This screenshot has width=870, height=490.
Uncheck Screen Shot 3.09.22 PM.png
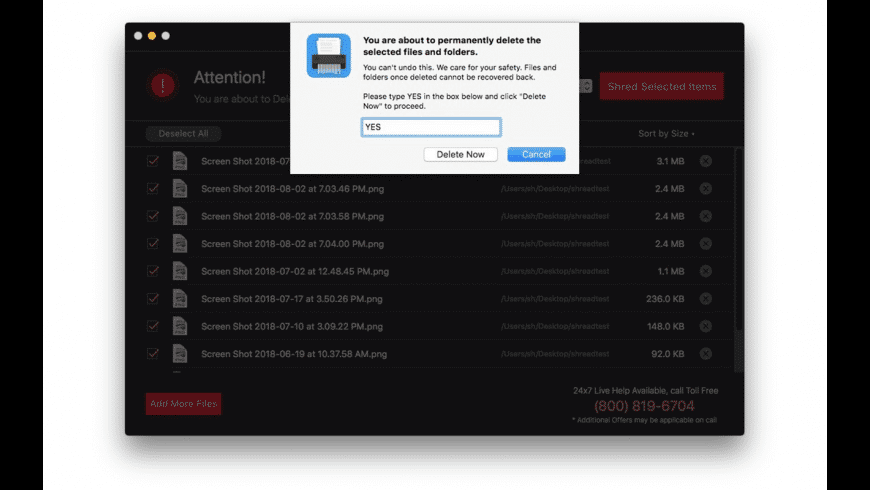click(x=153, y=326)
